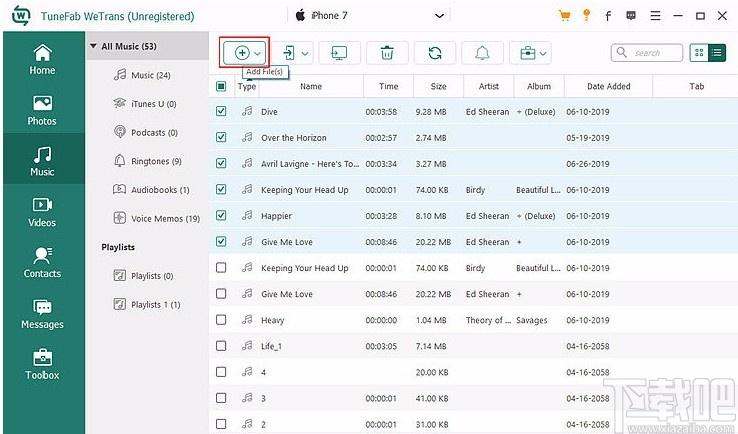Select Voice Memos (19) category
738x434 pixels.
(x=157, y=218)
